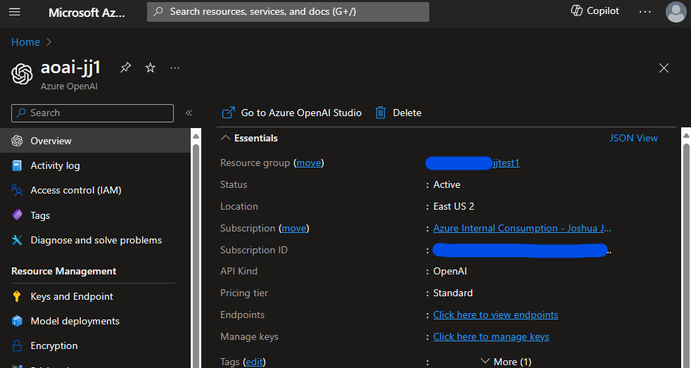
Task: Click the Model deployments cube icon
Action: click(x=17, y=321)
